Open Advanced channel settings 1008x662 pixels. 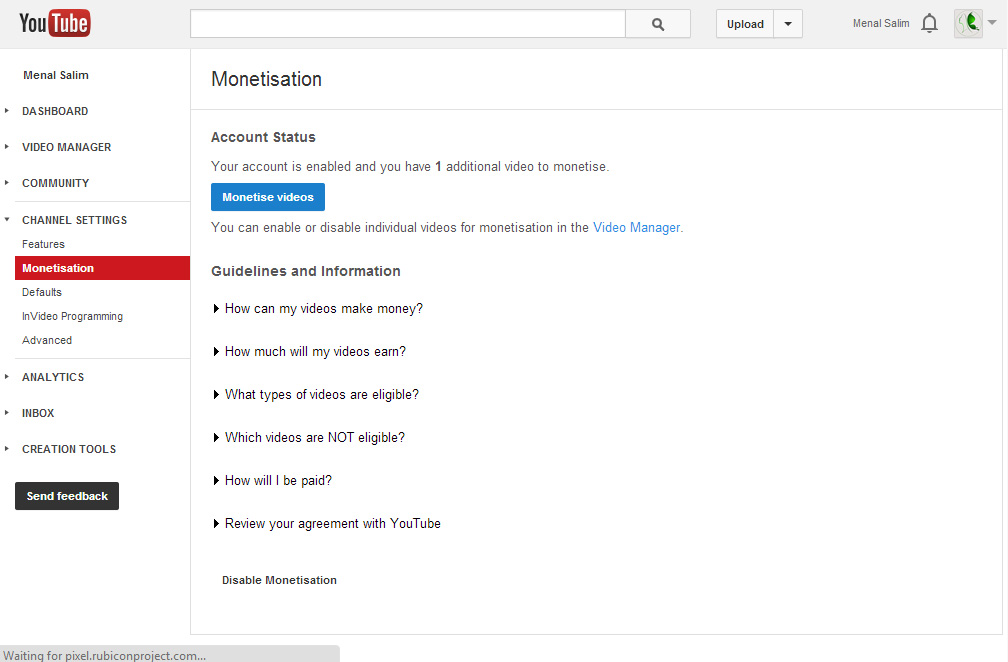(x=47, y=340)
